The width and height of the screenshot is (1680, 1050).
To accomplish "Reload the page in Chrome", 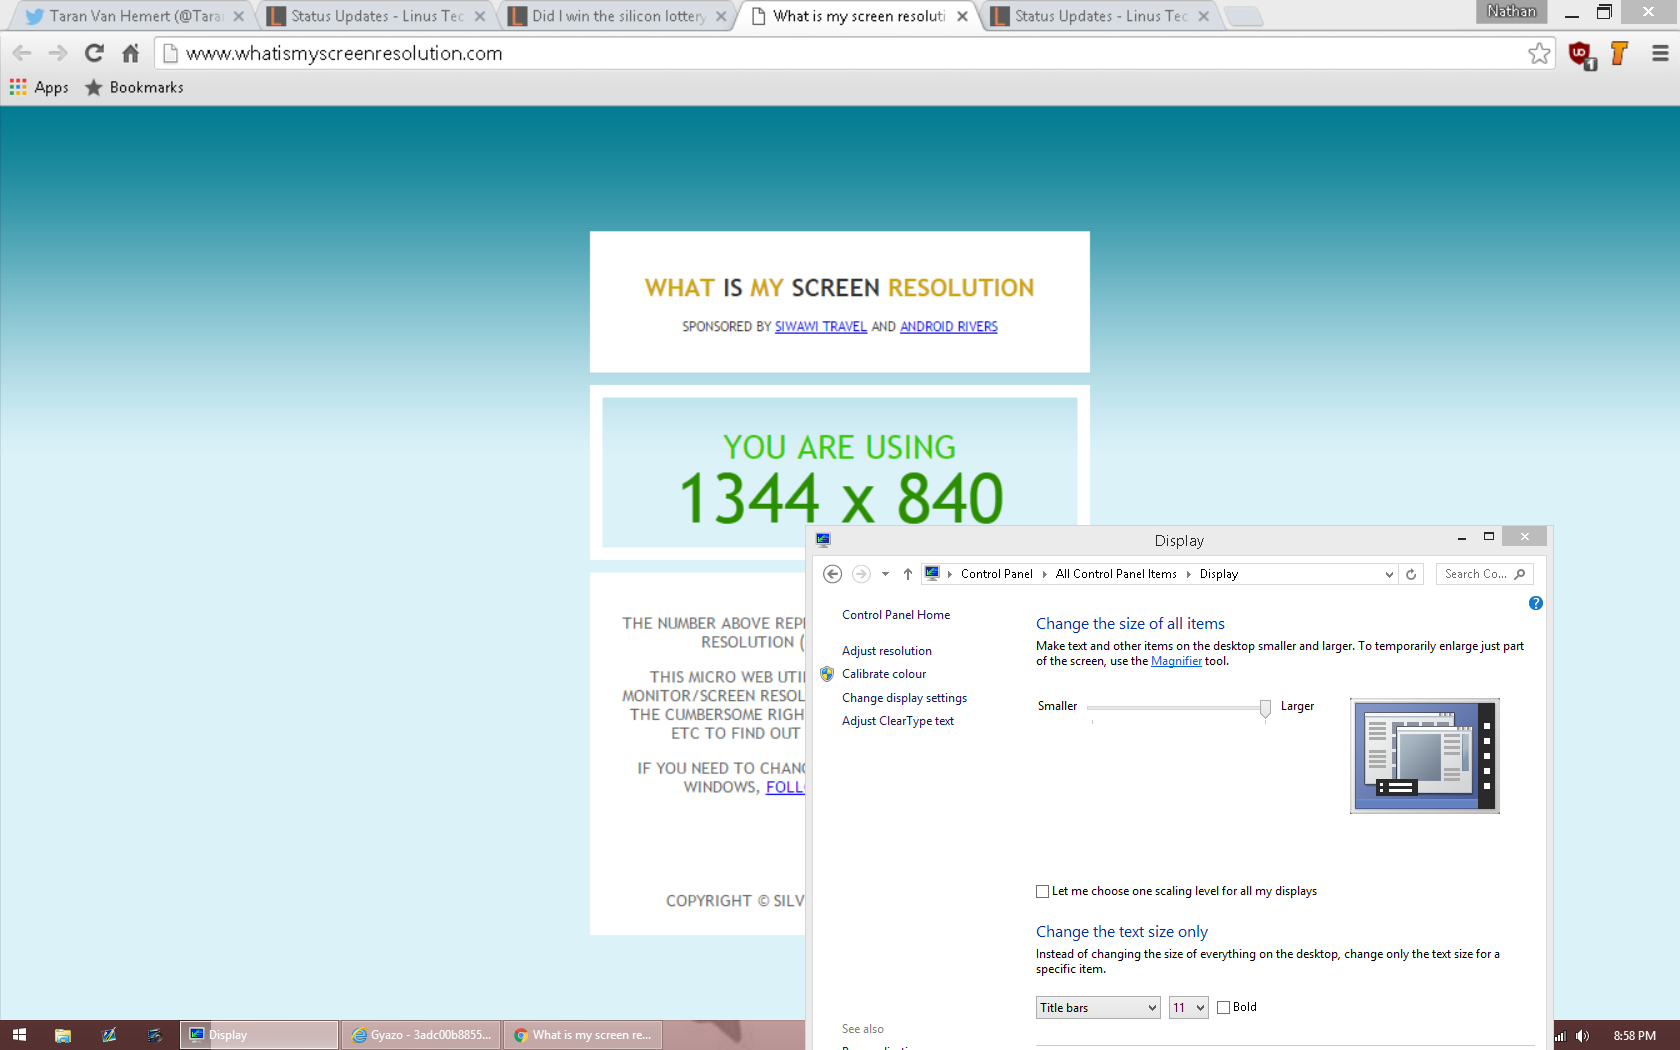I will [x=94, y=53].
